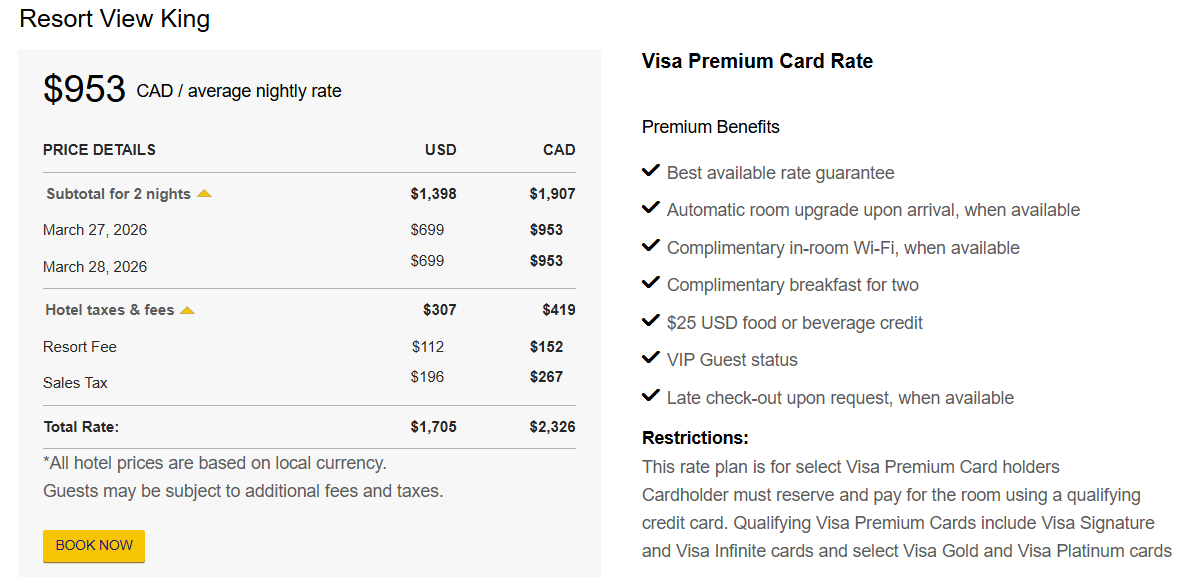Click the BOOK NOW button

[93, 545]
